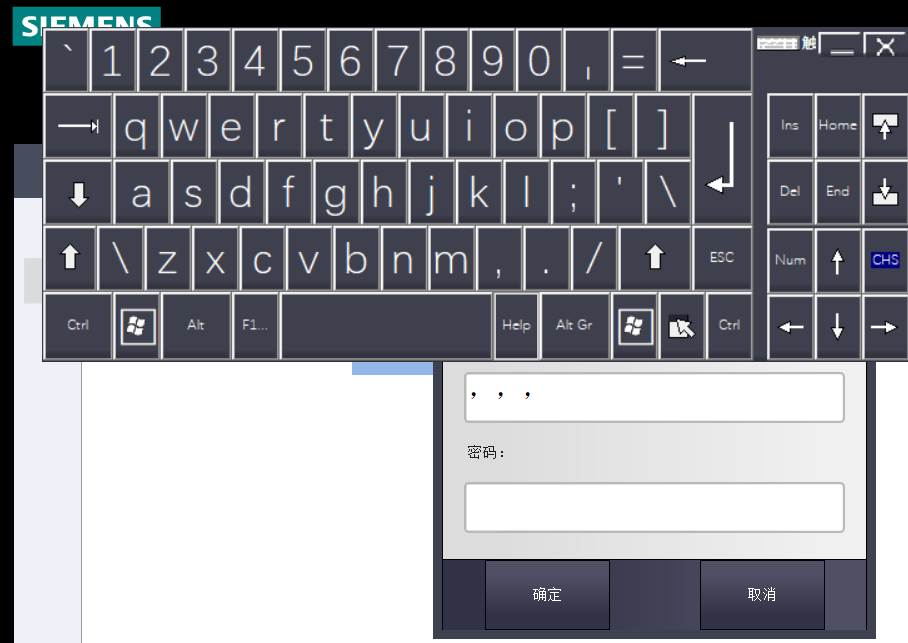Click the context menu key
Viewport: 908px width, 643px height.
[682, 326]
